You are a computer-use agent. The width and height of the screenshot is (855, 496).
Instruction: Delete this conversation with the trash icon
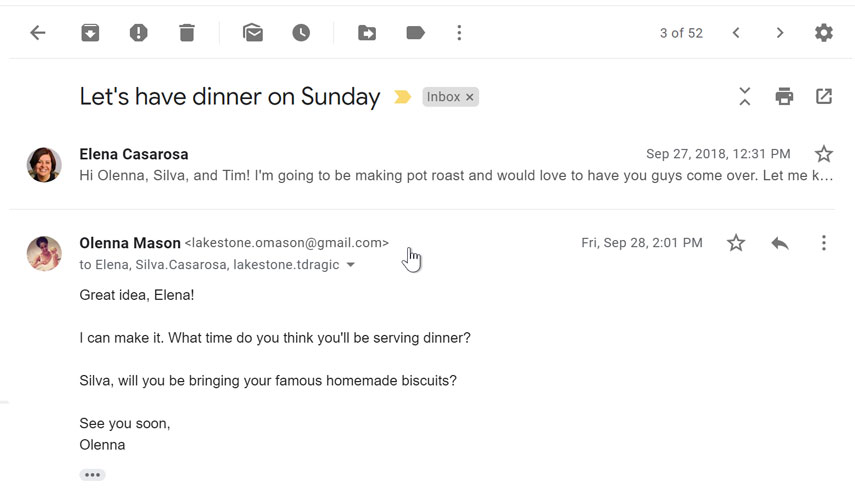pos(187,33)
